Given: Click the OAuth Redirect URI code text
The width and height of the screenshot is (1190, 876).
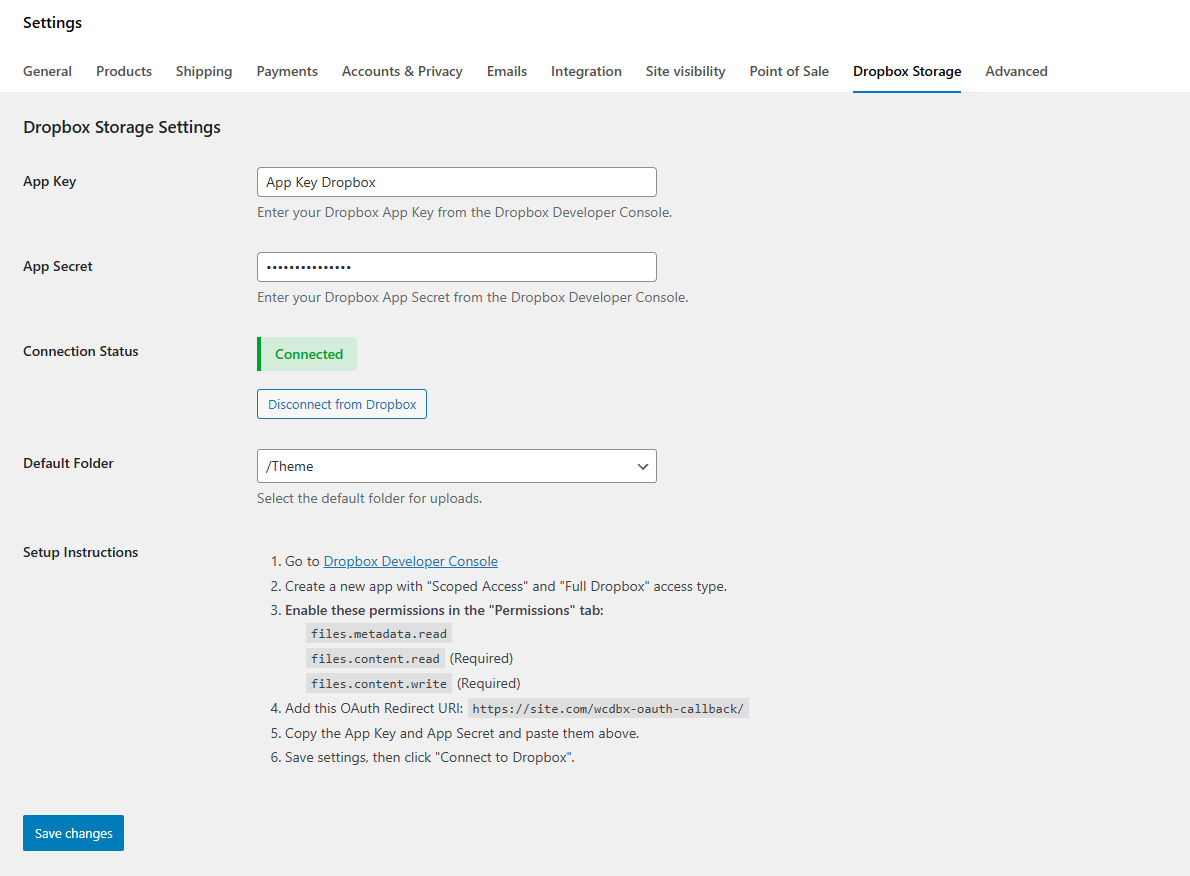Looking at the screenshot, I should (x=608, y=709).
